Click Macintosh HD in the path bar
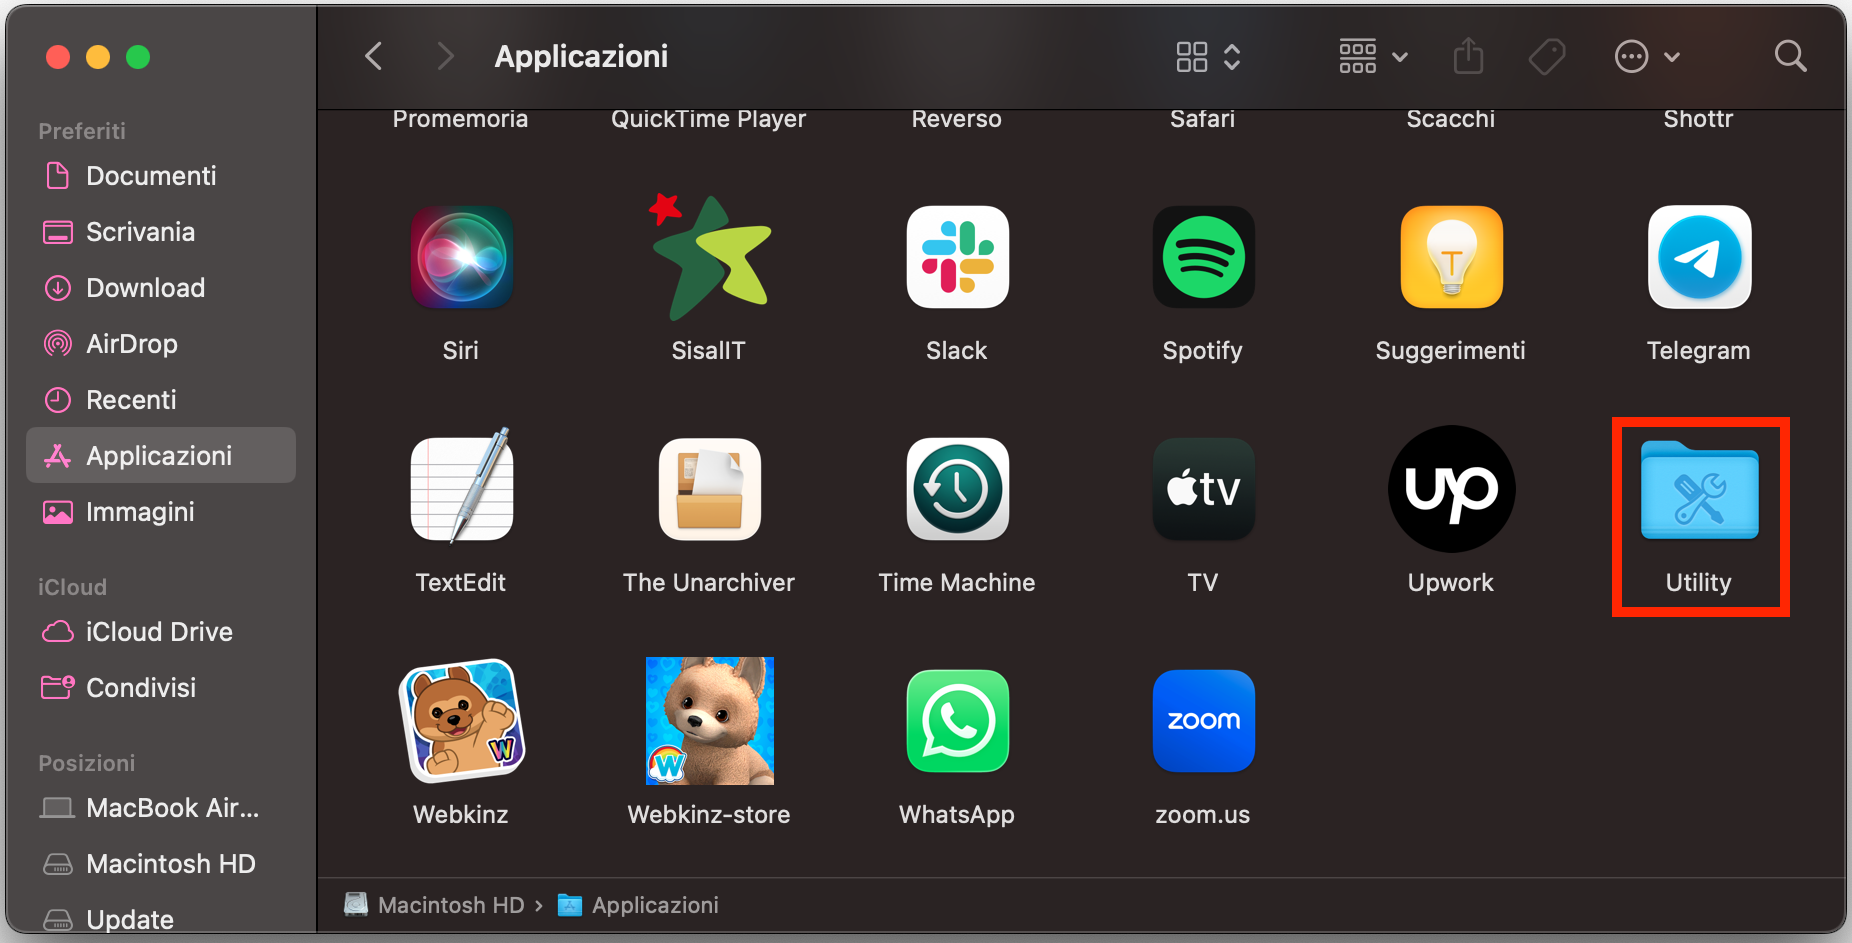1852x943 pixels. pos(435,905)
